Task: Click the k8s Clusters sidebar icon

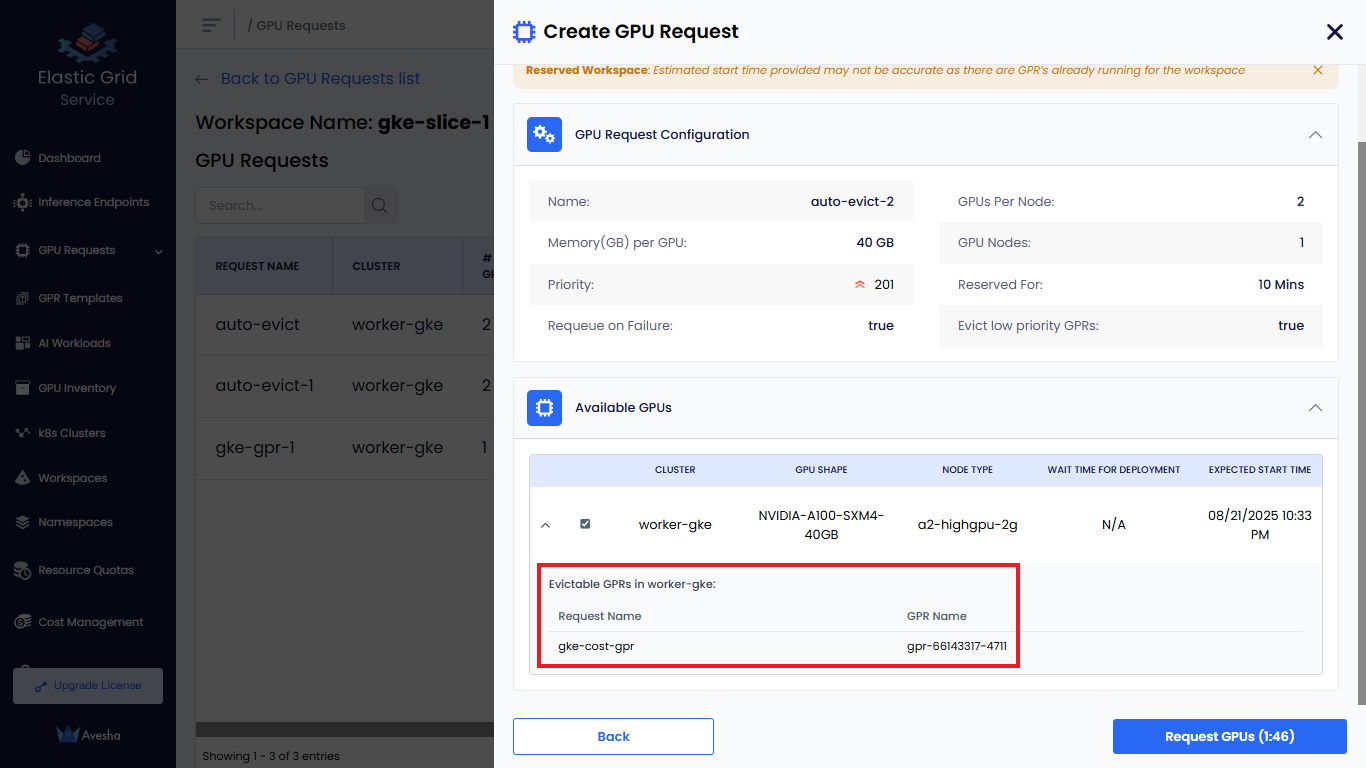Action: coord(22,433)
